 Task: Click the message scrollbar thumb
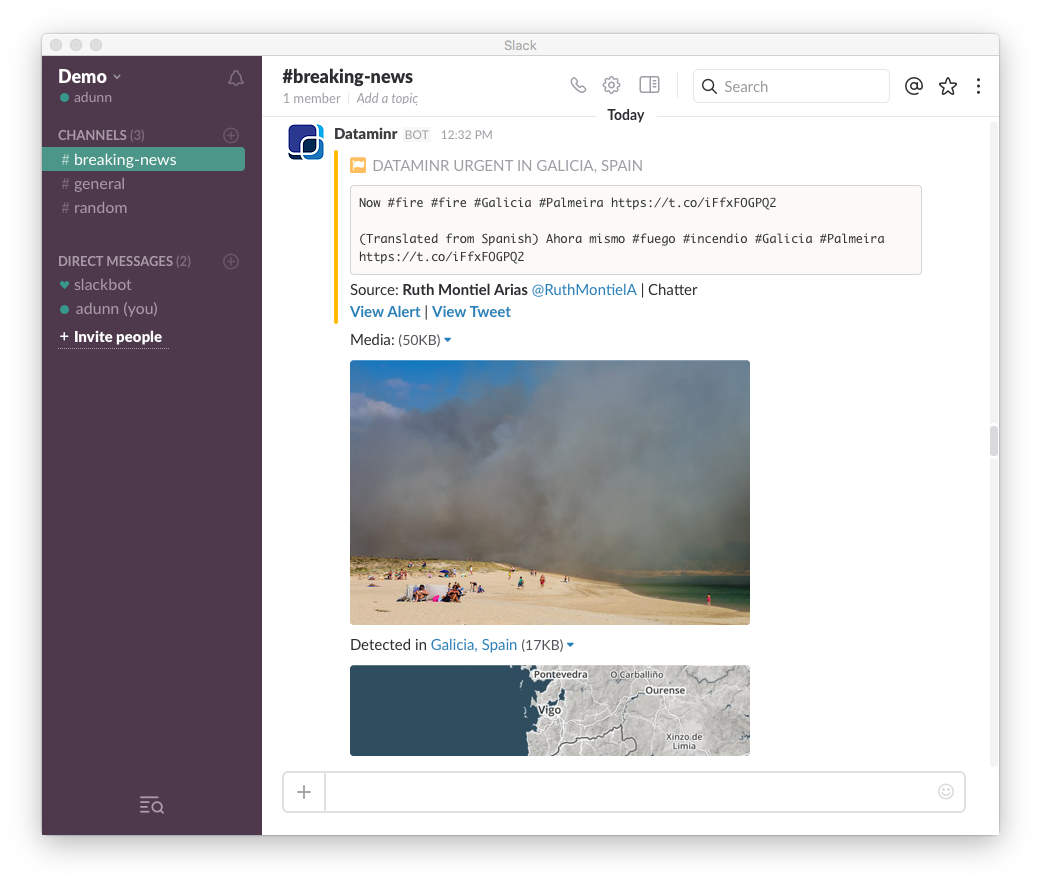[994, 441]
